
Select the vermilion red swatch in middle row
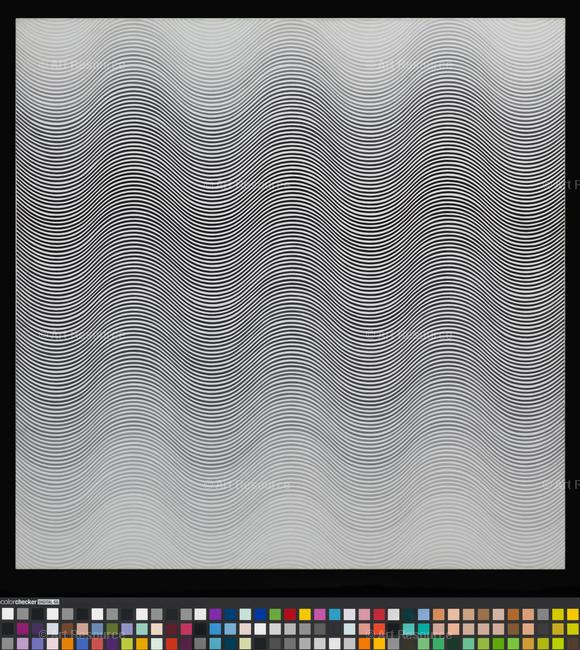[379, 629]
